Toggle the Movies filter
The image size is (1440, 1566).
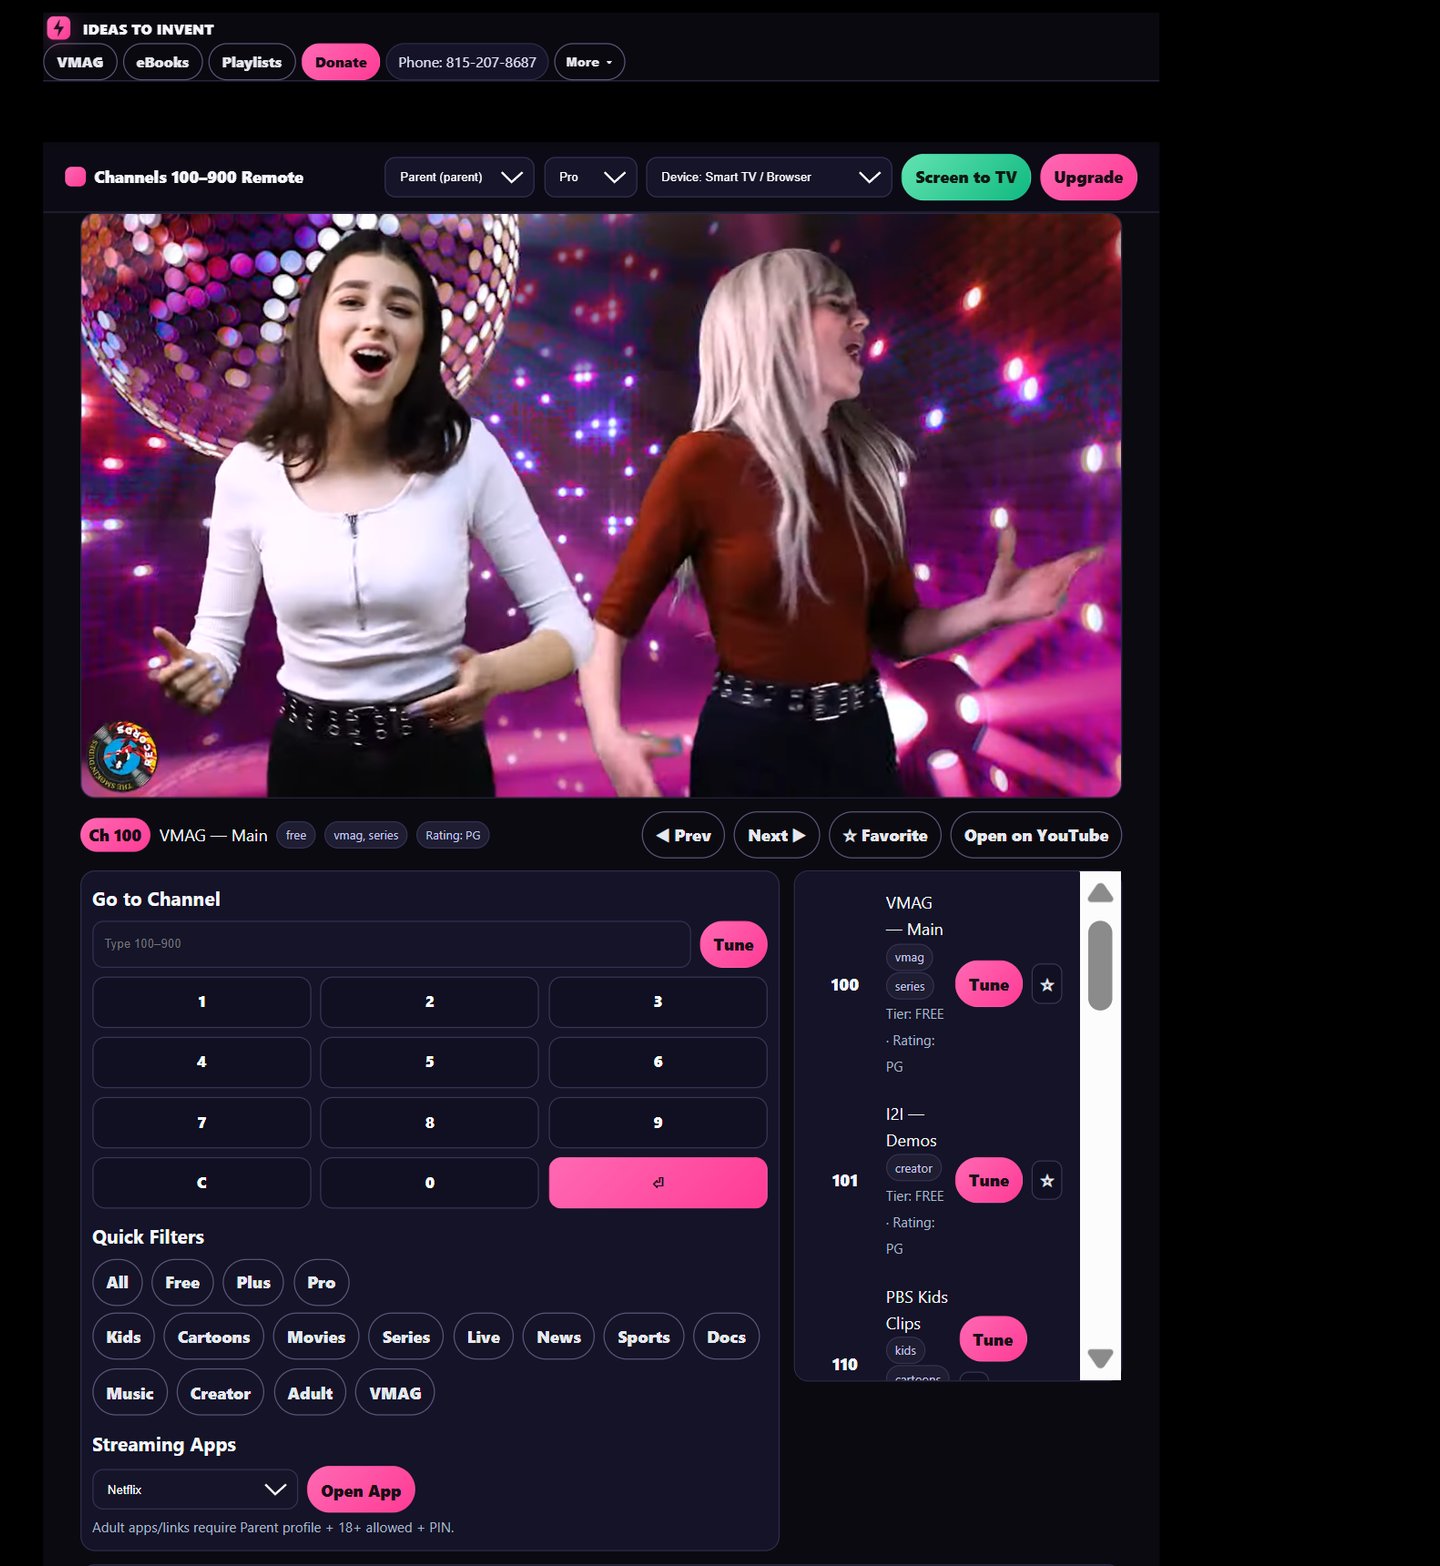click(316, 1337)
